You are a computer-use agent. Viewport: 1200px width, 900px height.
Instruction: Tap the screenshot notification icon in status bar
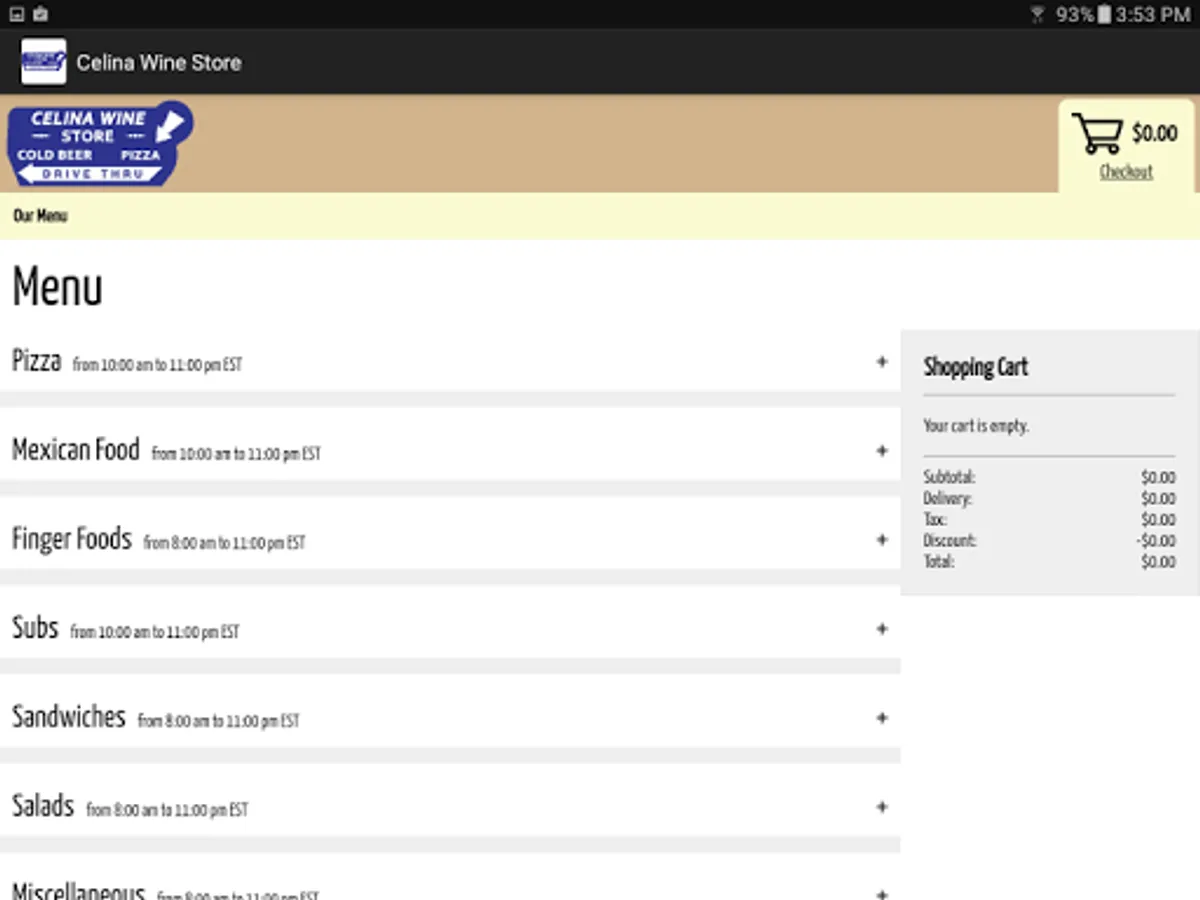click(17, 14)
